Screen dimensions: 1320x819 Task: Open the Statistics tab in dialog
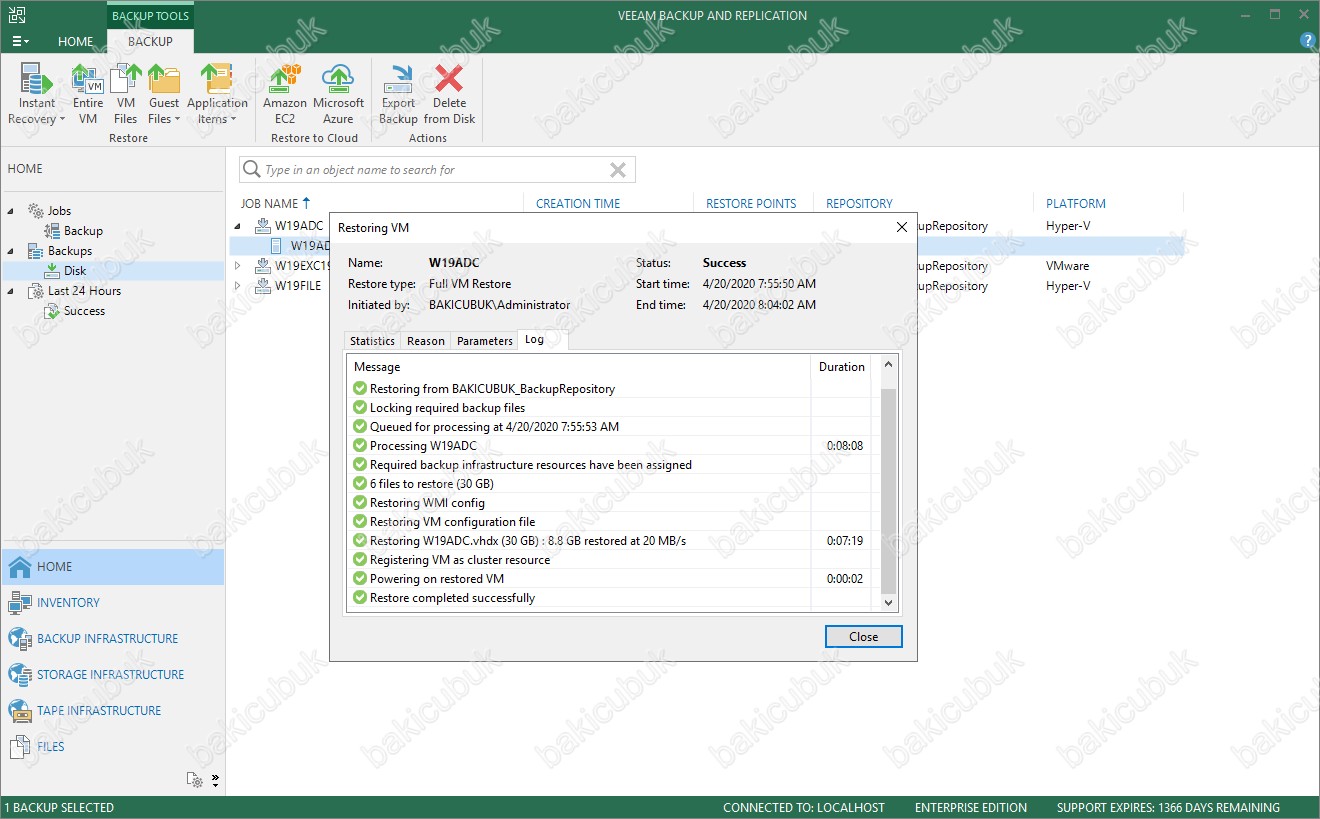(x=372, y=341)
